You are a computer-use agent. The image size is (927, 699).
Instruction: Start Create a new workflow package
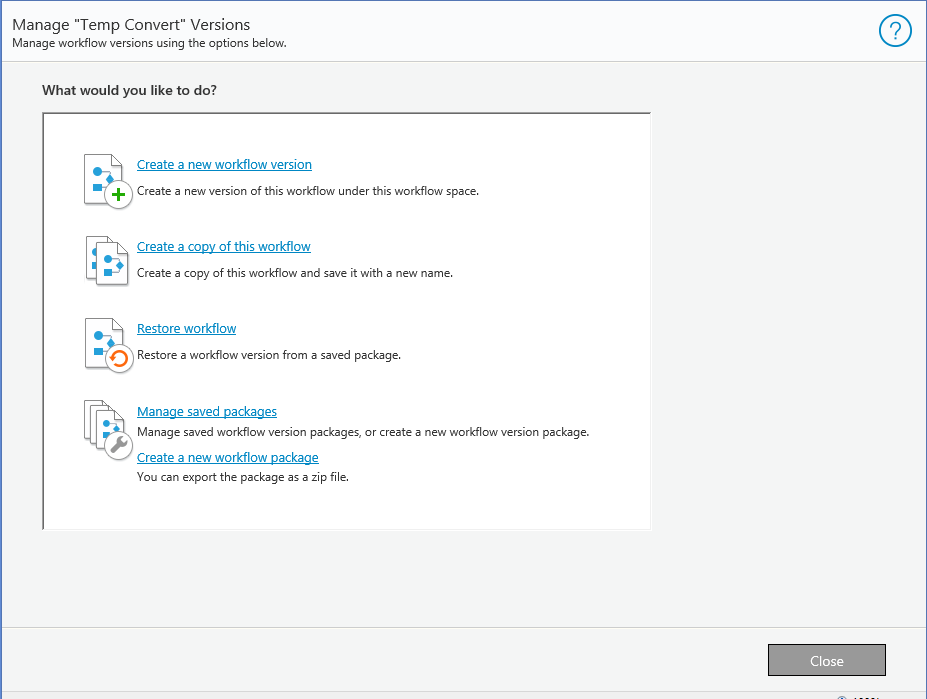(227, 458)
